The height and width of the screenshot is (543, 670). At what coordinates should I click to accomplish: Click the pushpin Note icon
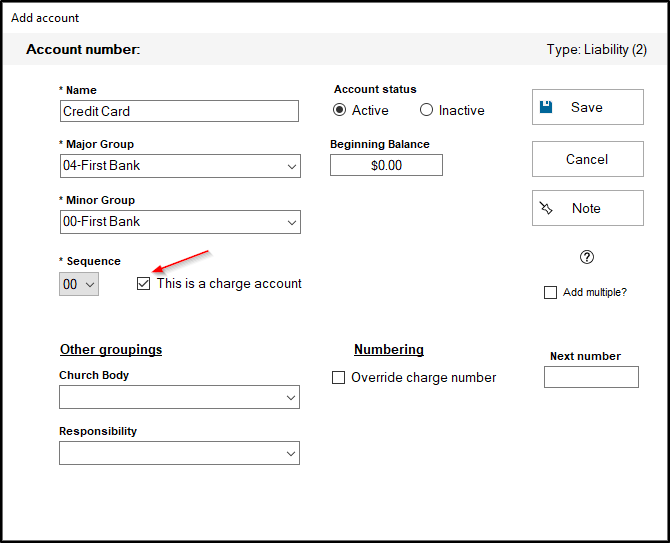(x=546, y=208)
